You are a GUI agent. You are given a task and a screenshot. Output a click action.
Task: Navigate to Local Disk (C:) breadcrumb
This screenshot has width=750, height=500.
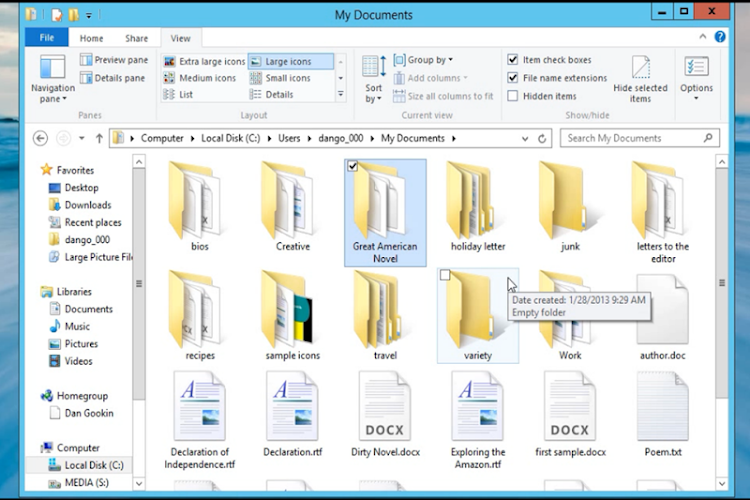click(x=231, y=138)
